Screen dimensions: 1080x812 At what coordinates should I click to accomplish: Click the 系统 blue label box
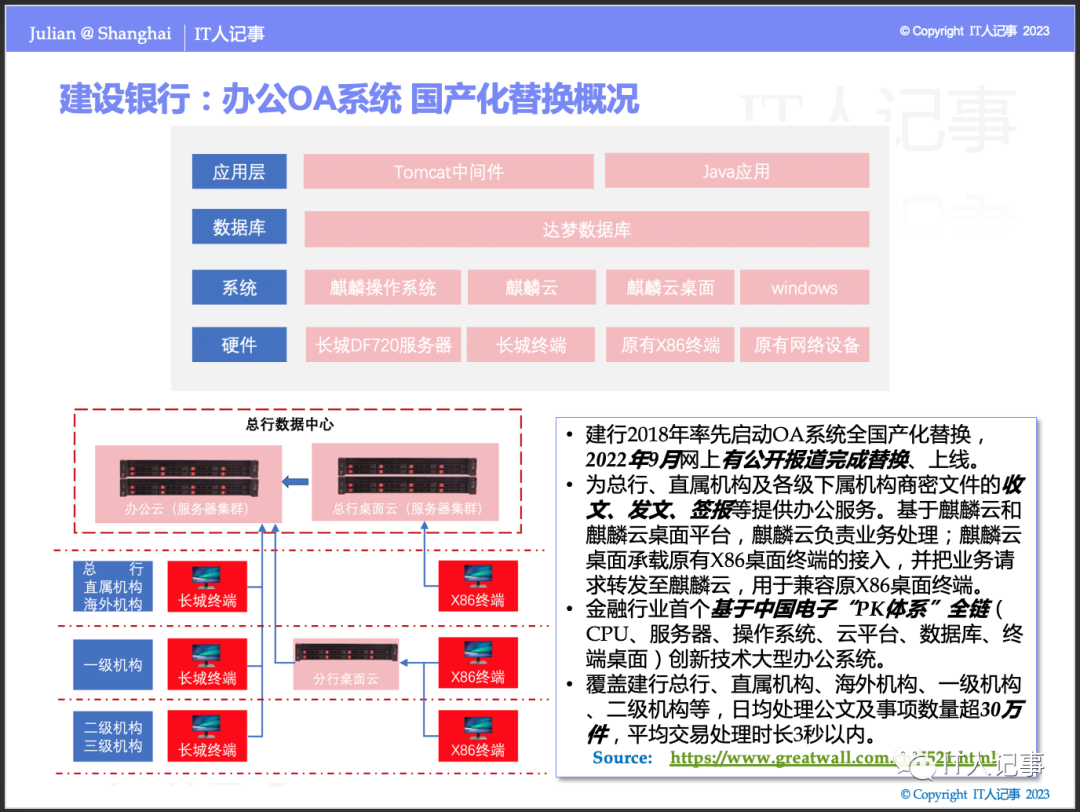tap(239, 287)
